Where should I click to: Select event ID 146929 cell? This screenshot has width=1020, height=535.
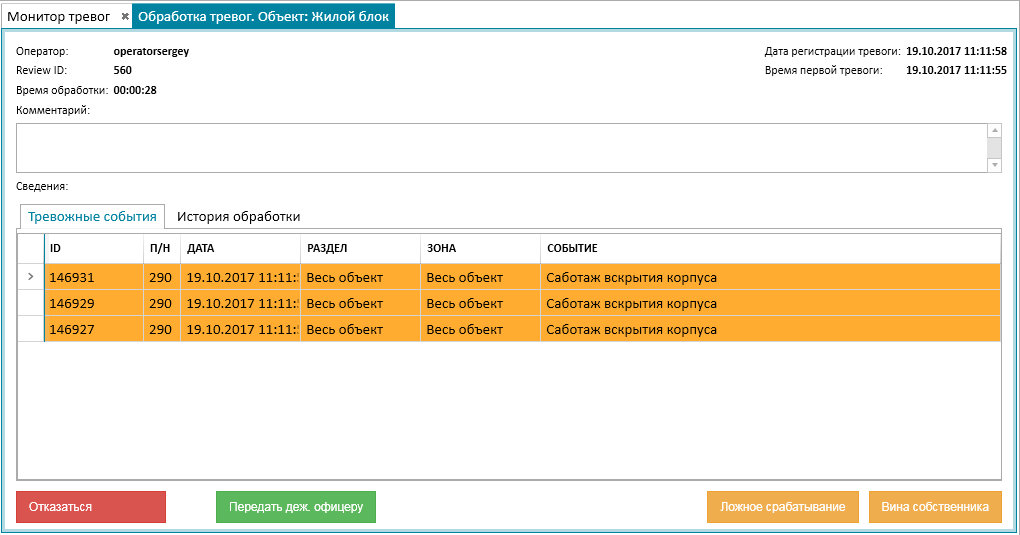point(94,303)
